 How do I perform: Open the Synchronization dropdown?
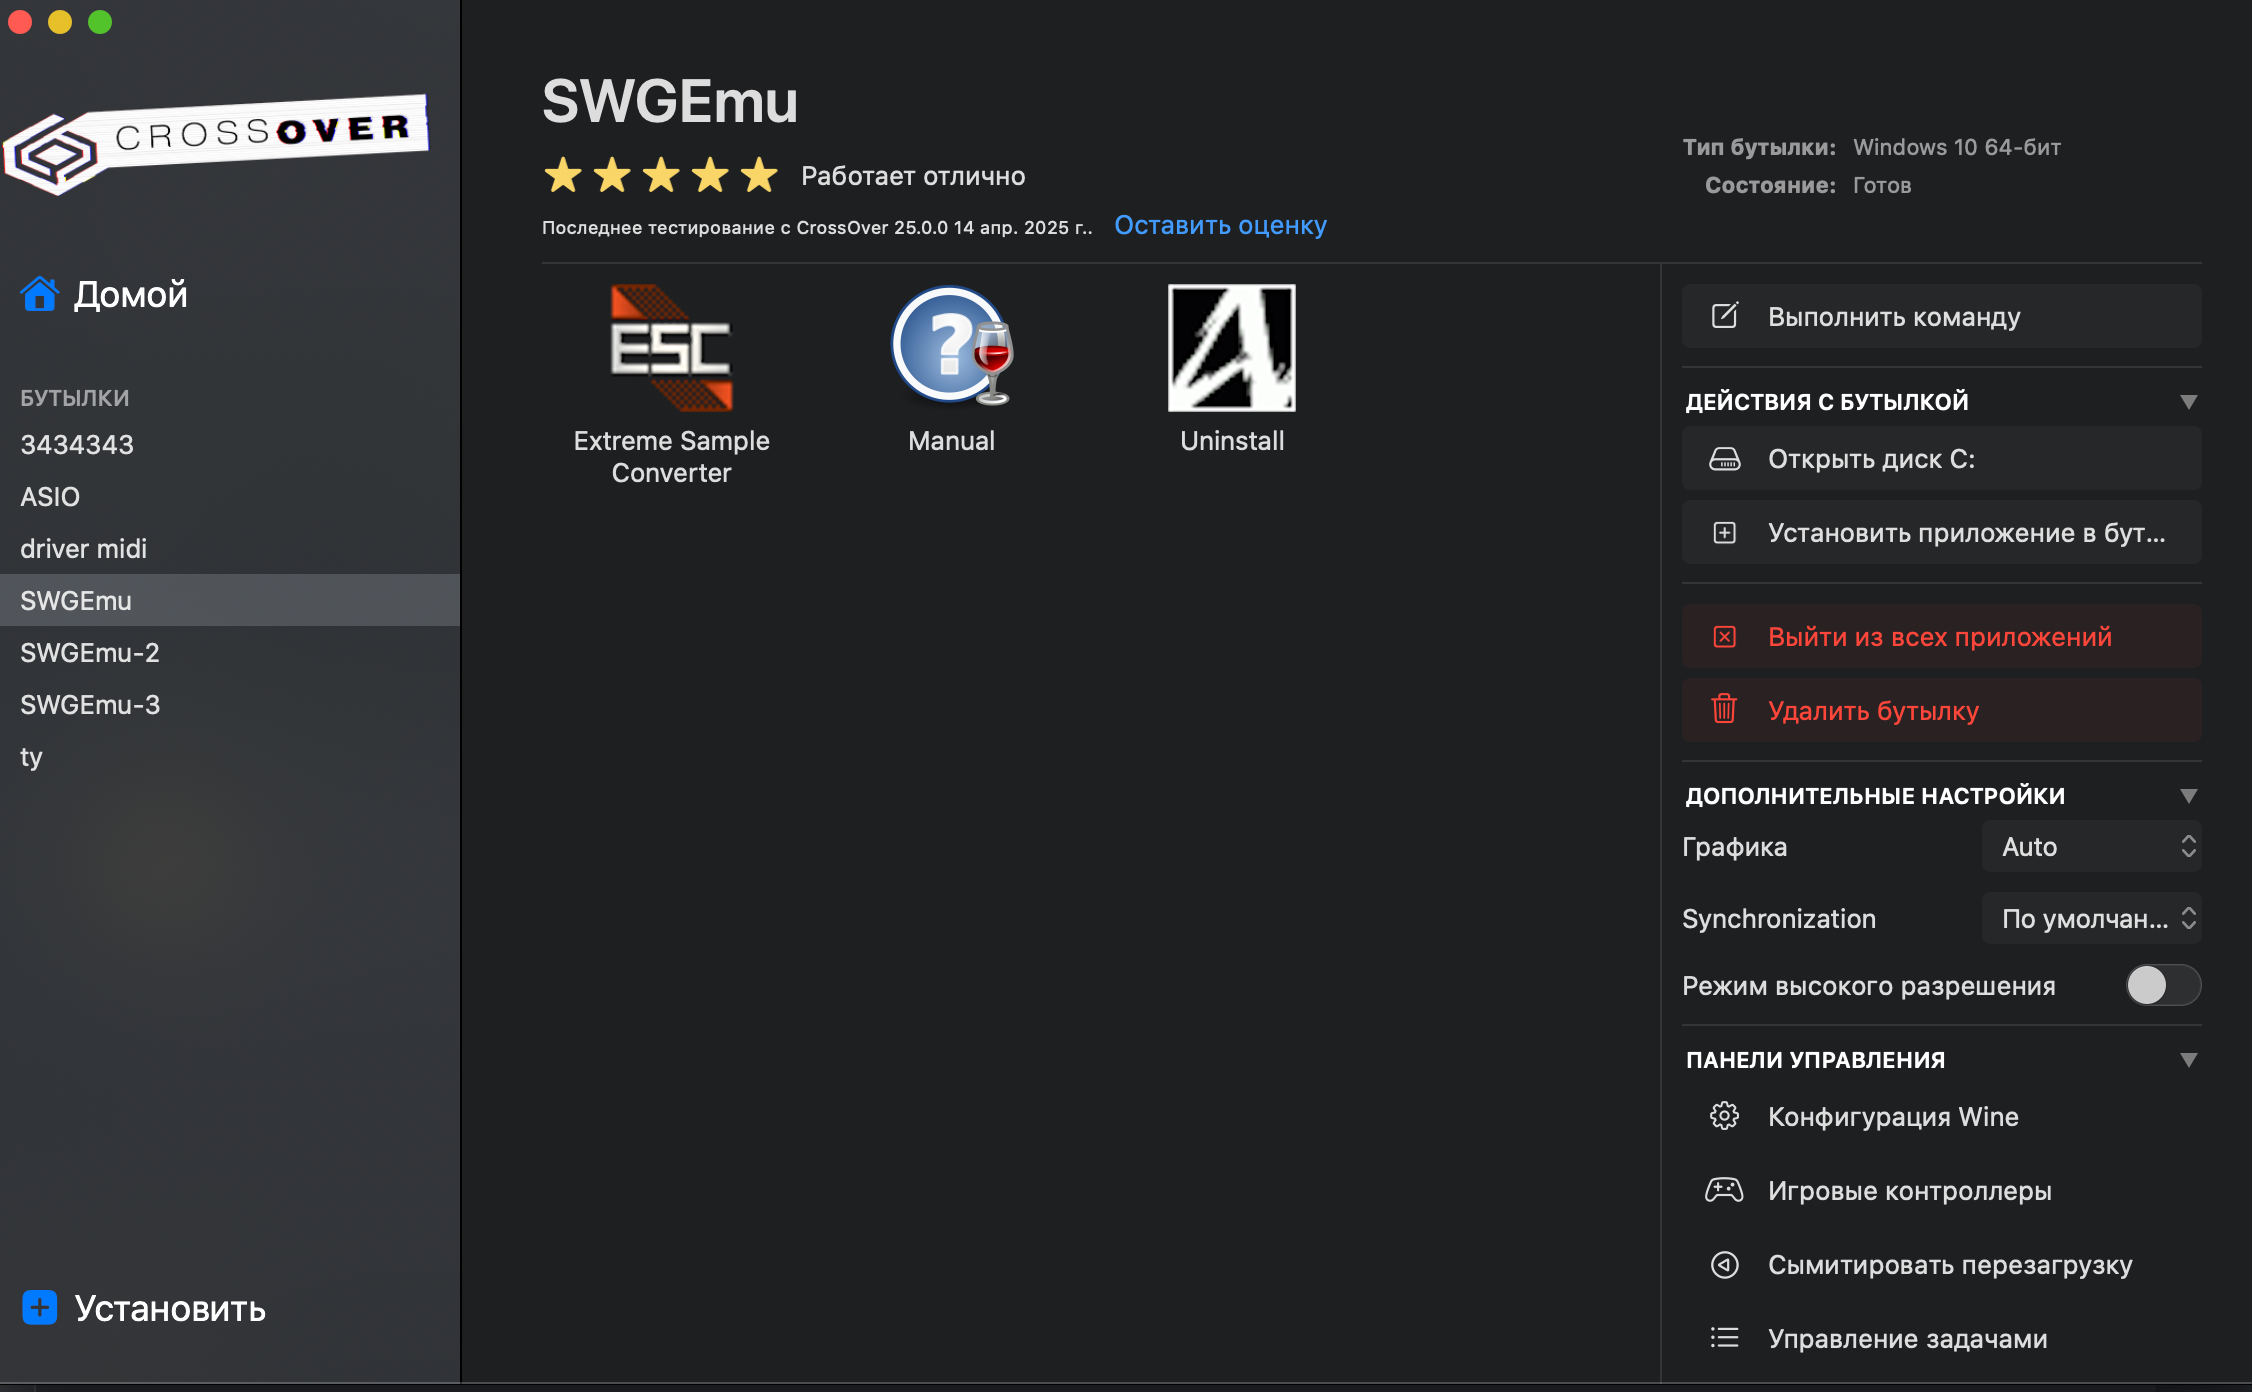[2091, 918]
